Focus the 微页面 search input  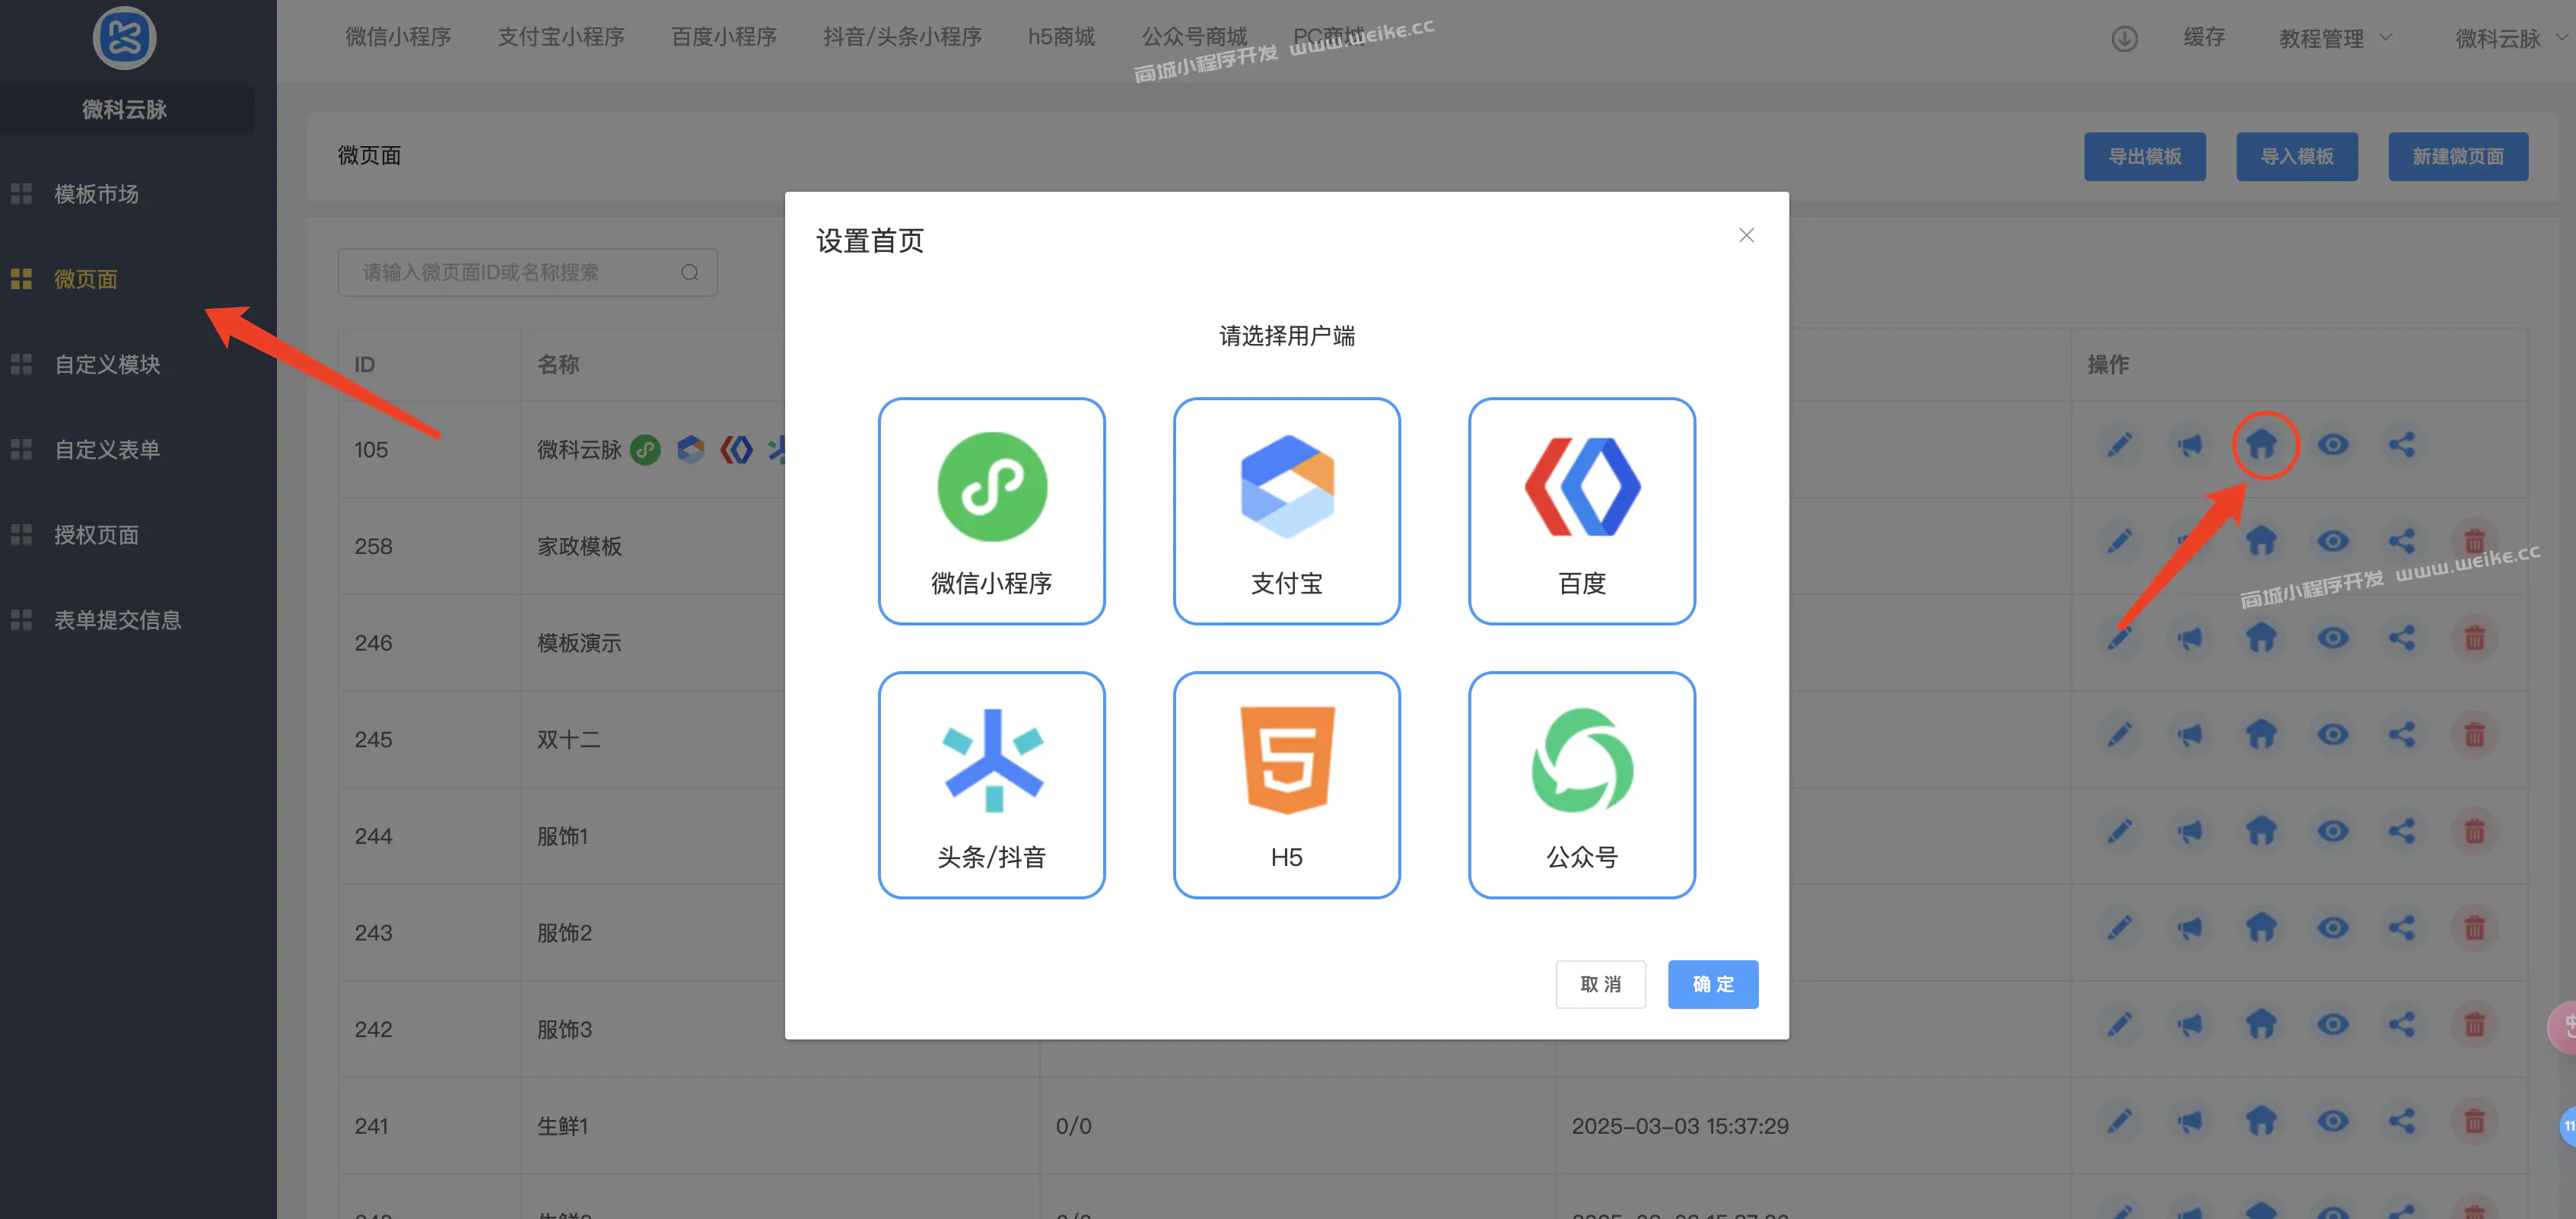[x=527, y=272]
